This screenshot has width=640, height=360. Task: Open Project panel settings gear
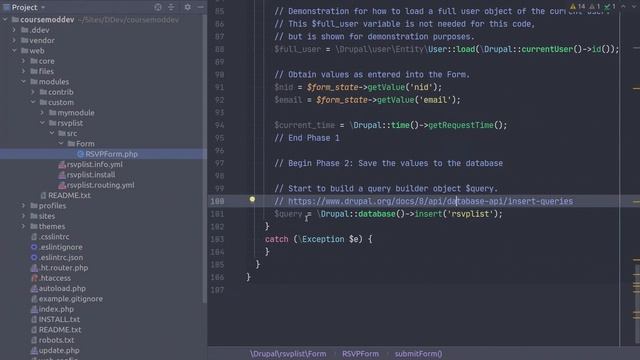[x=188, y=7]
